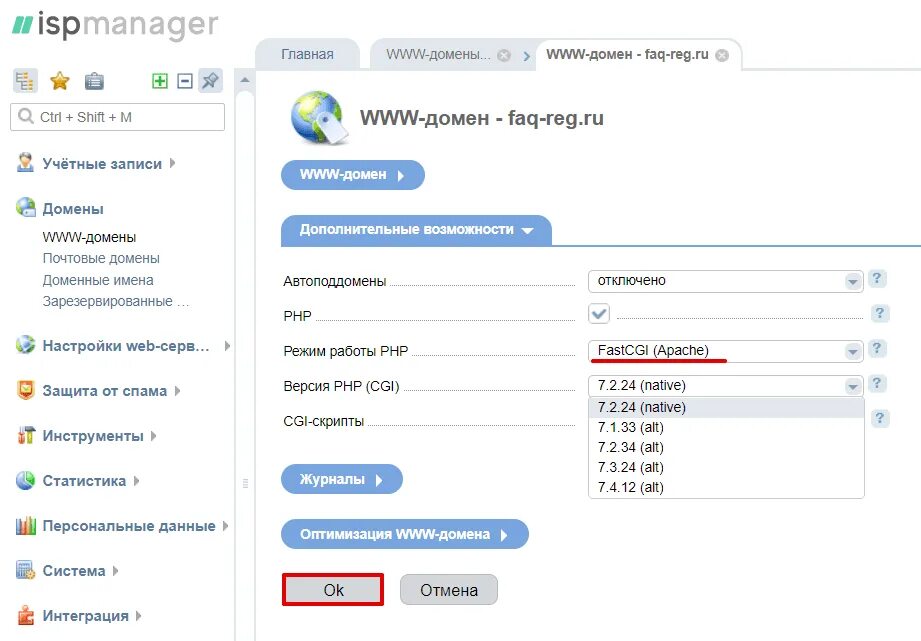Open Доменные имена menu item

[x=98, y=280]
